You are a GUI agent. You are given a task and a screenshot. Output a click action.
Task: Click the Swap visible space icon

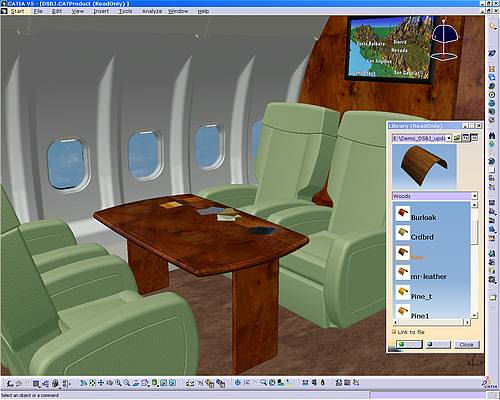pos(172,383)
